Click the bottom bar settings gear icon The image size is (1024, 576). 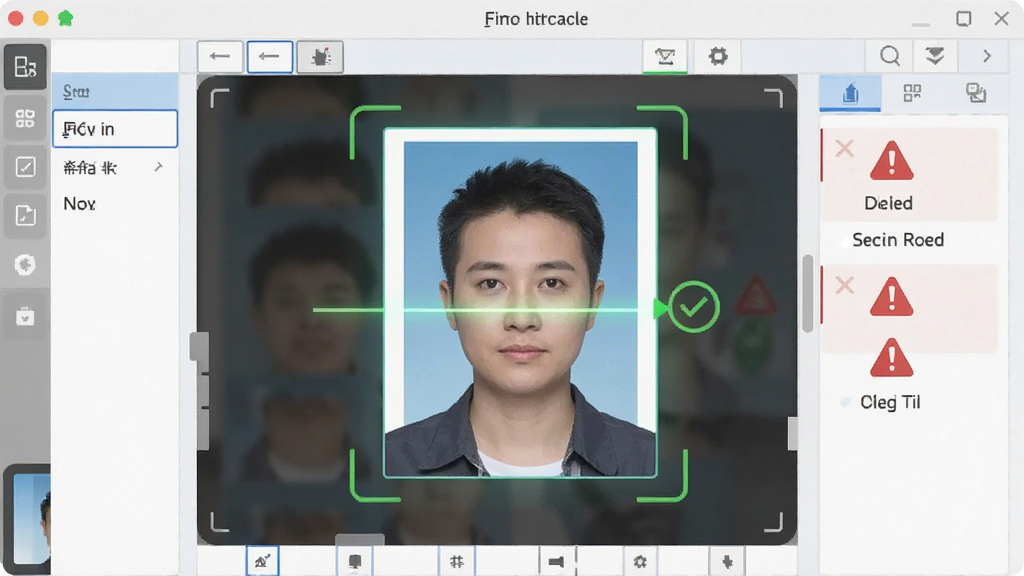coord(640,562)
